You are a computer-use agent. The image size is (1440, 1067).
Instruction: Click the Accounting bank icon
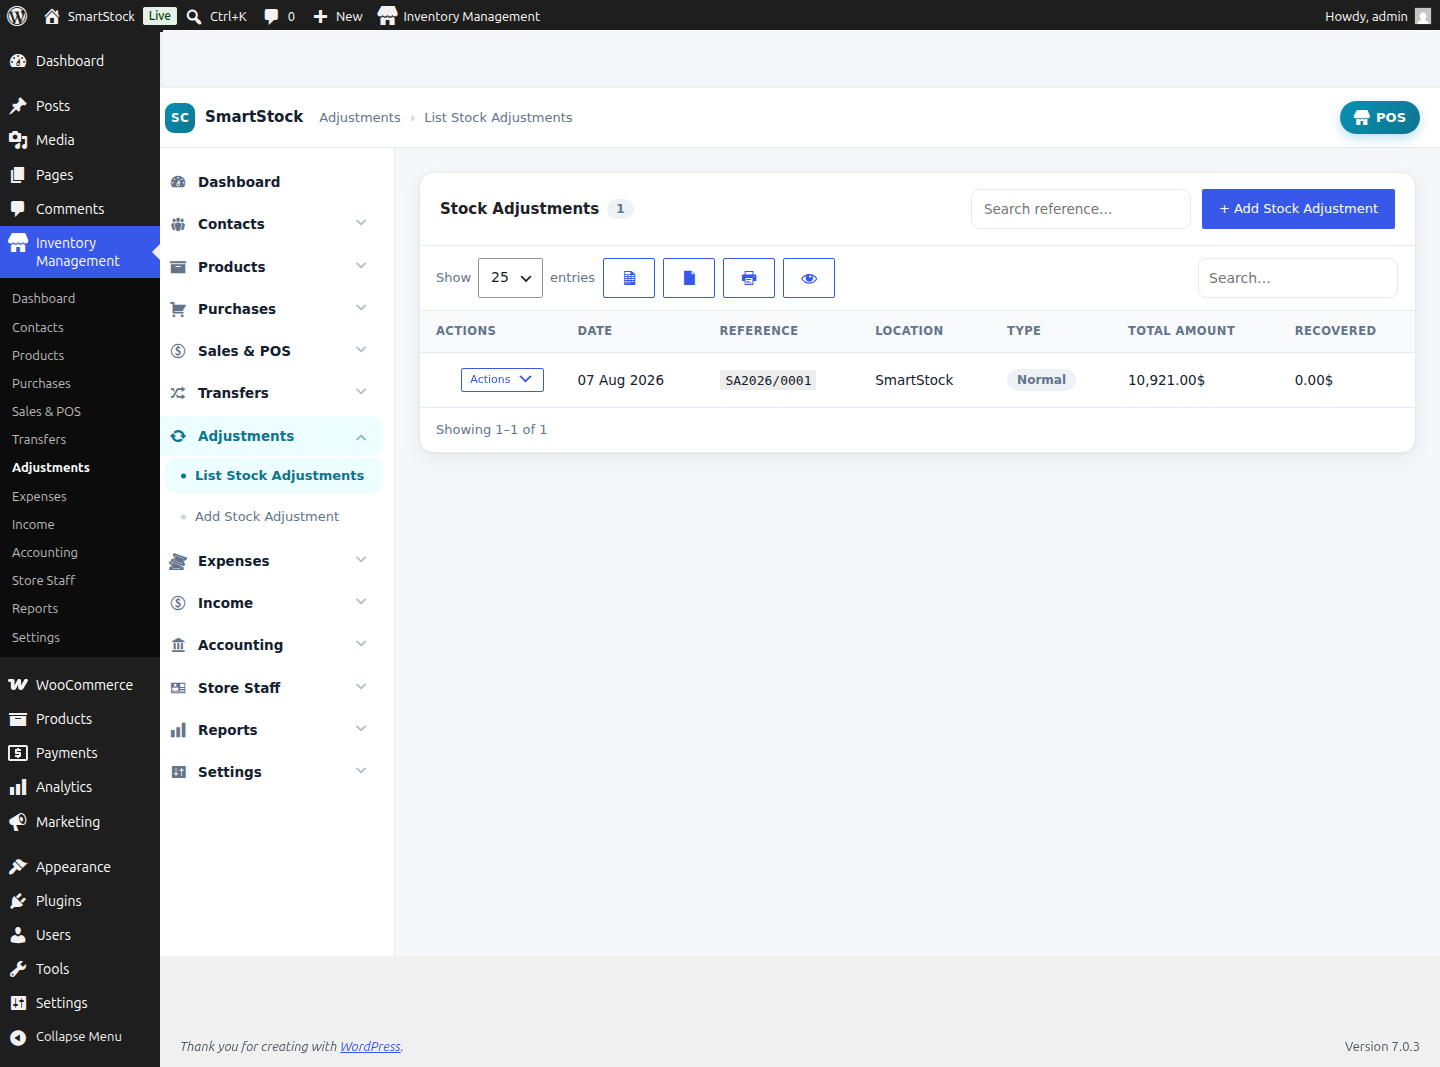178,645
